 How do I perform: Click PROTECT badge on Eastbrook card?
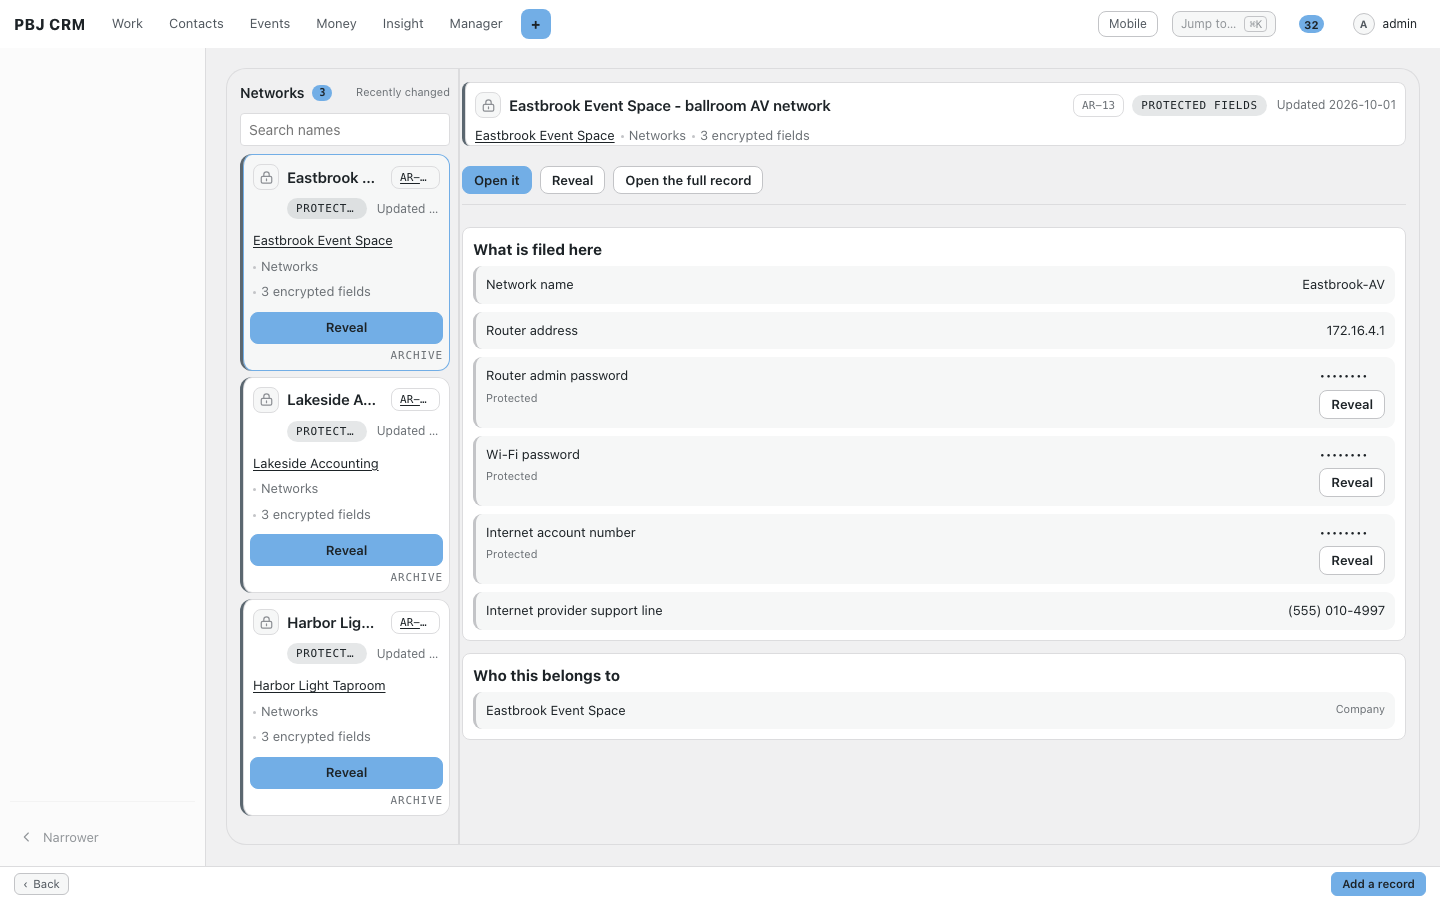tap(326, 209)
